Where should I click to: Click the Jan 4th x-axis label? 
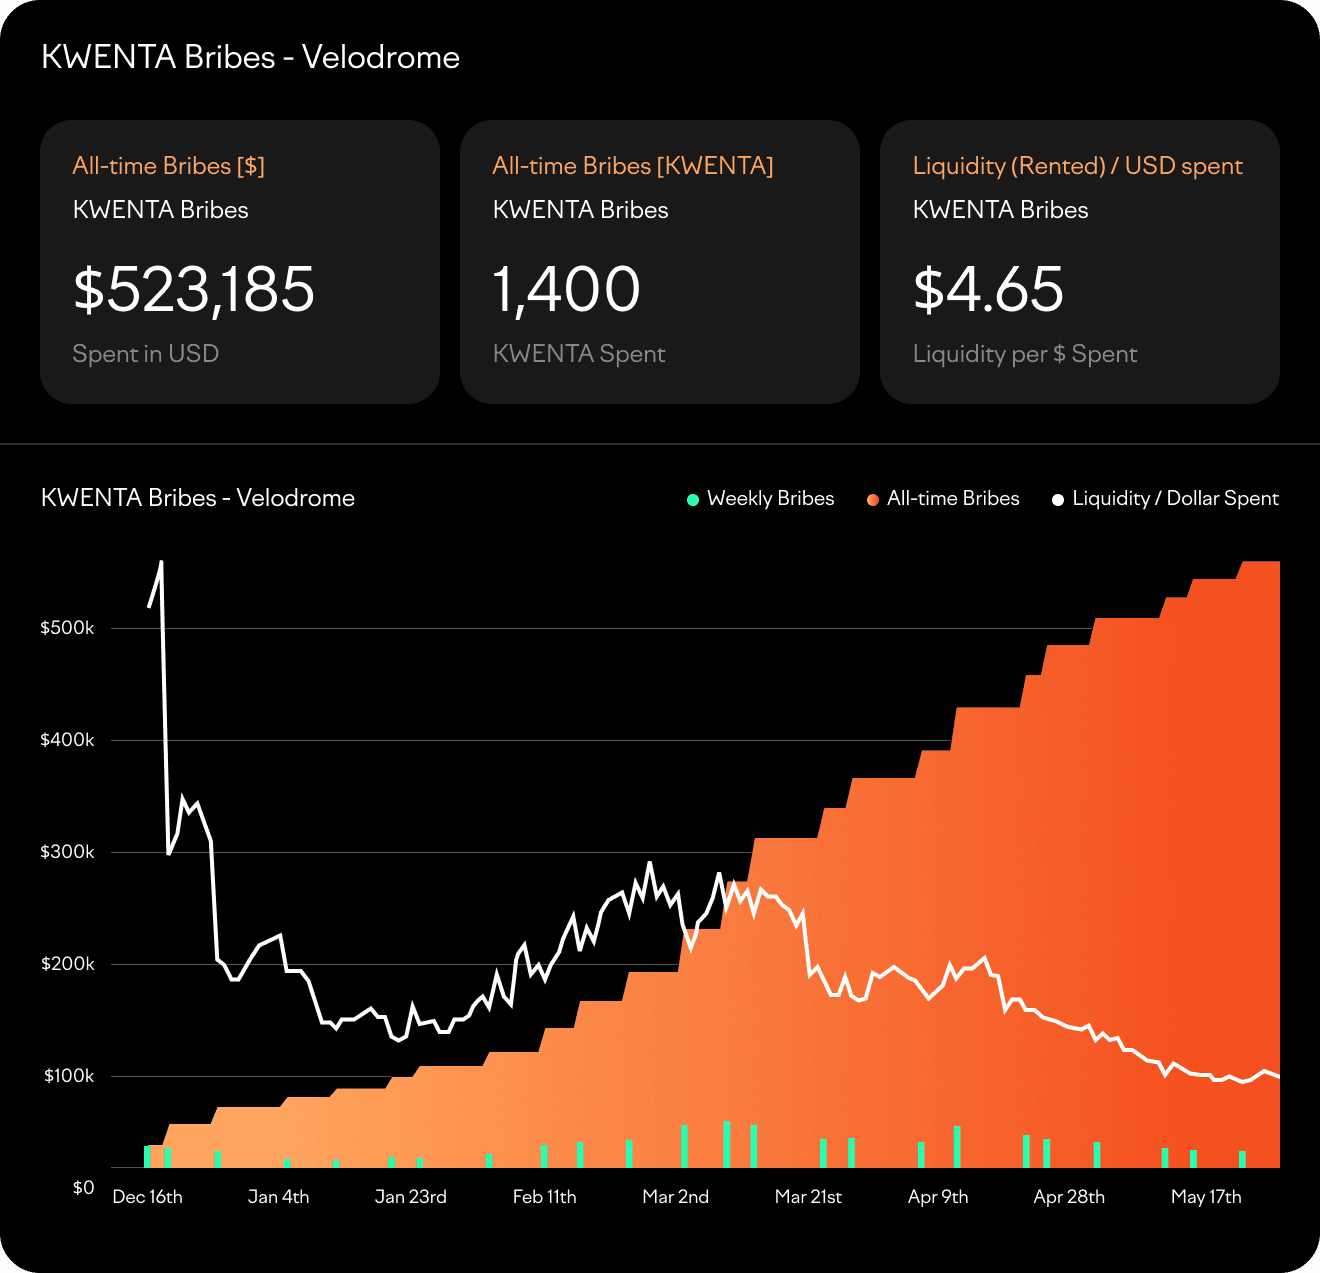[x=279, y=1197]
